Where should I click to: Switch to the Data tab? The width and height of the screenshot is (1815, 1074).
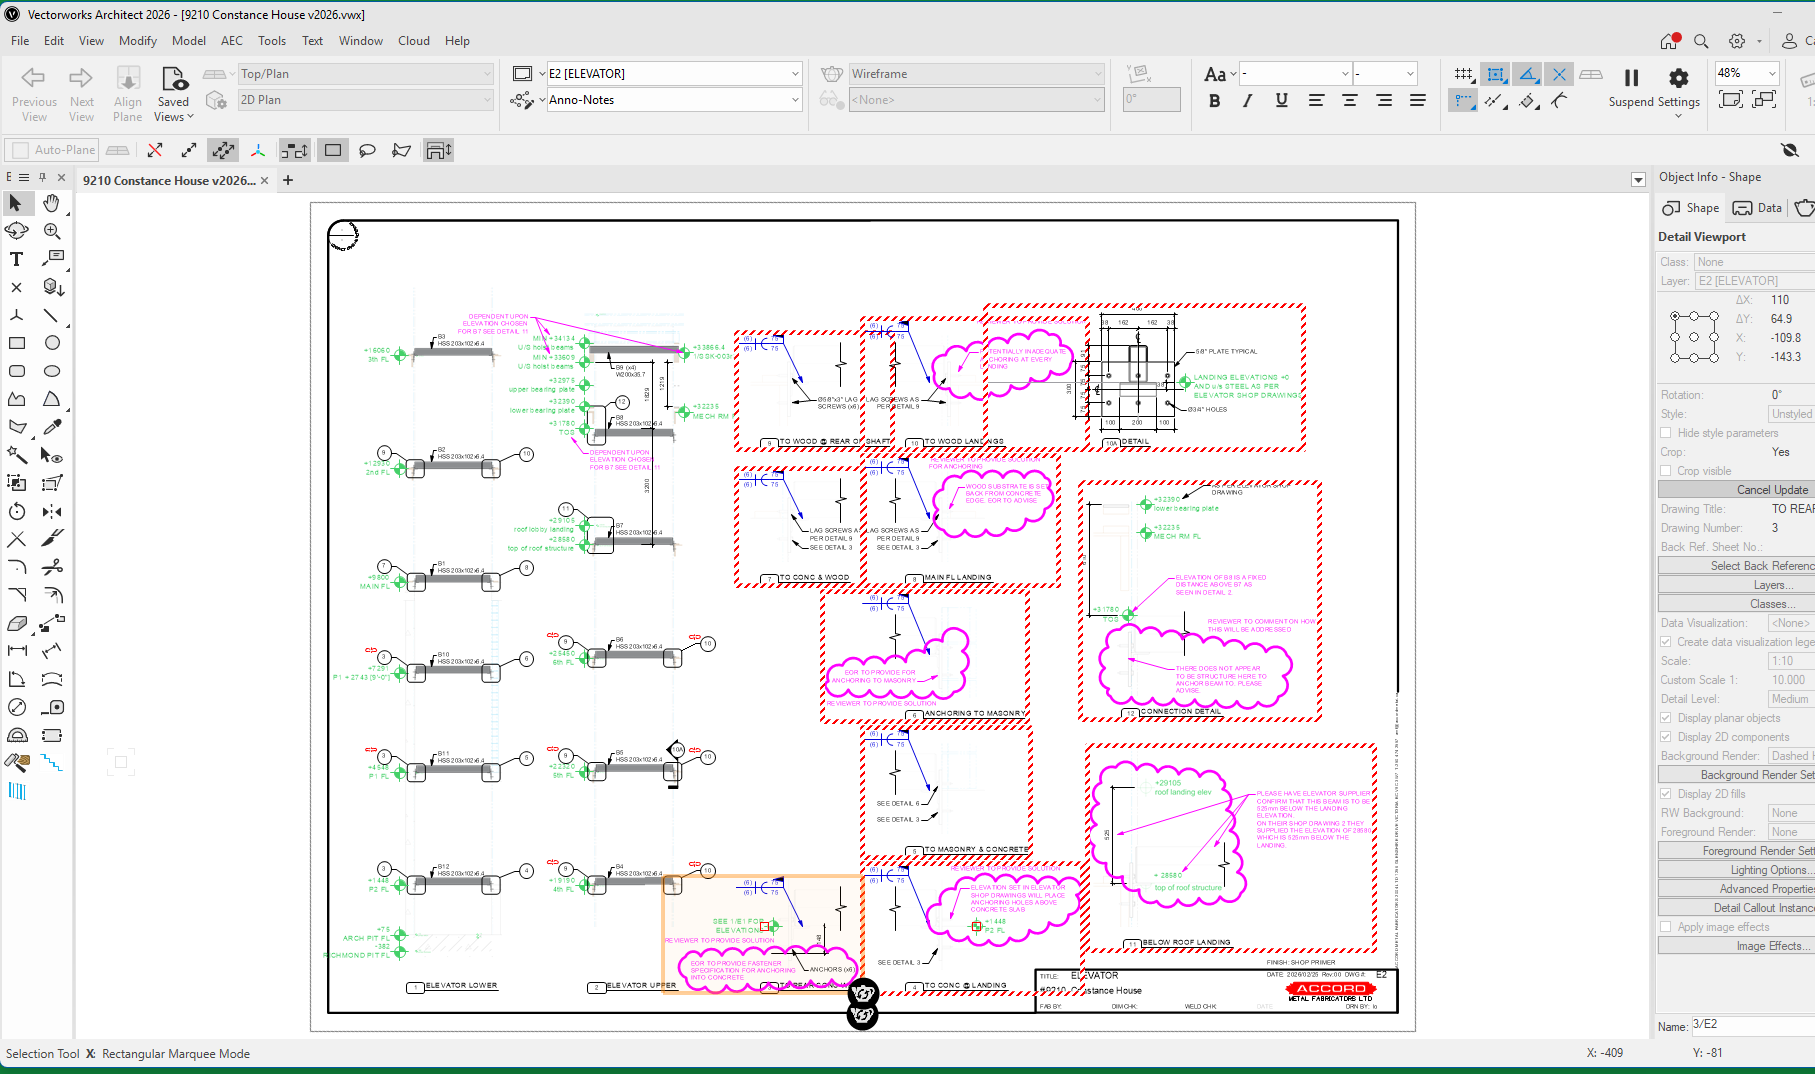coord(1758,208)
